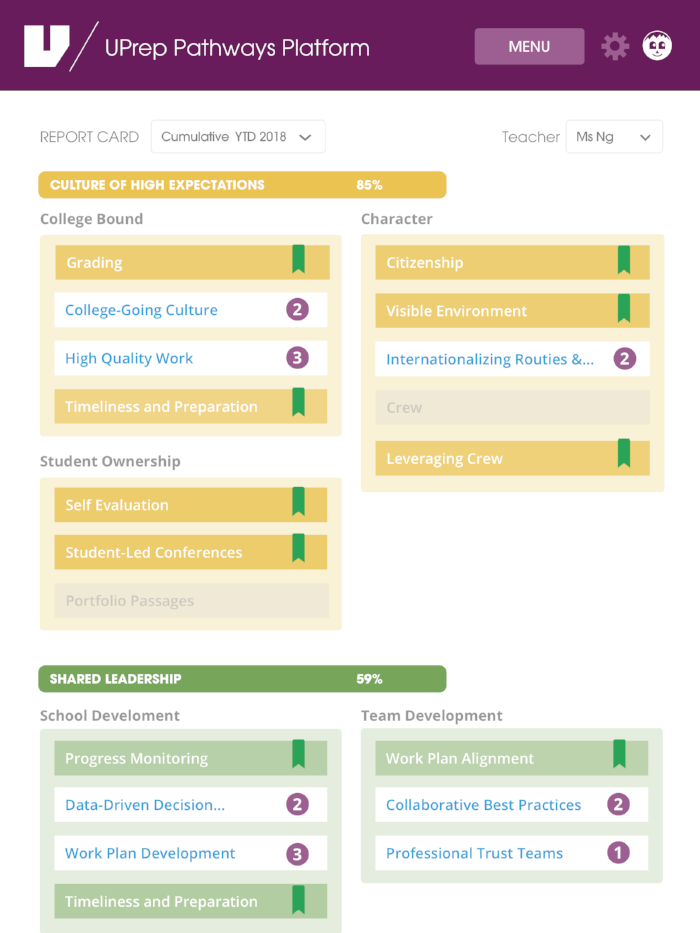
Task: Click the UPrep U logo
Action: click(46, 46)
